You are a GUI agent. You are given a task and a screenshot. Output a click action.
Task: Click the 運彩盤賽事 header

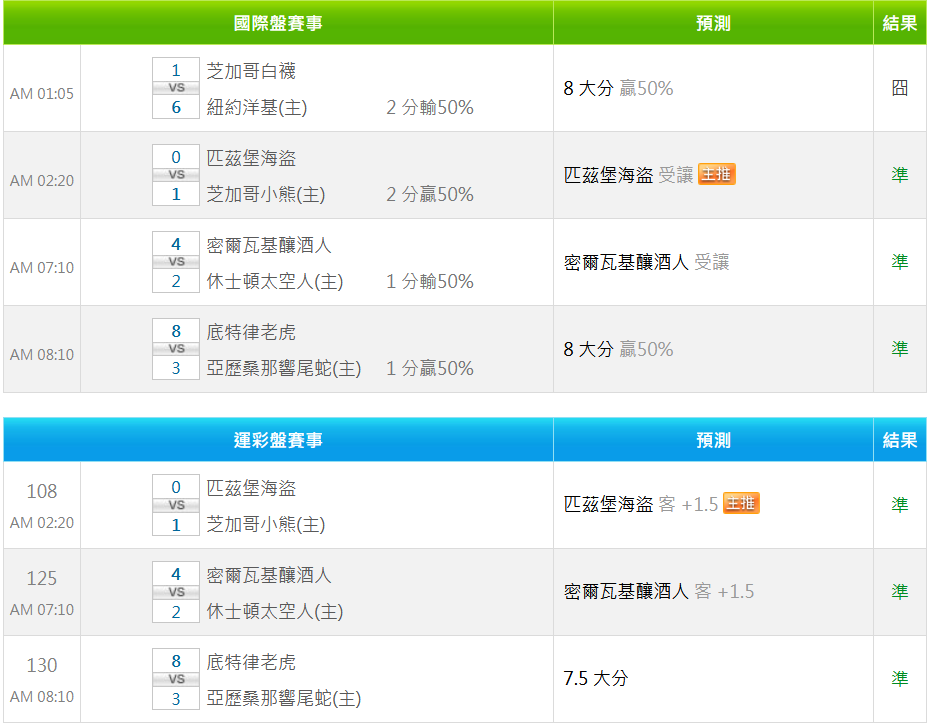click(x=278, y=440)
